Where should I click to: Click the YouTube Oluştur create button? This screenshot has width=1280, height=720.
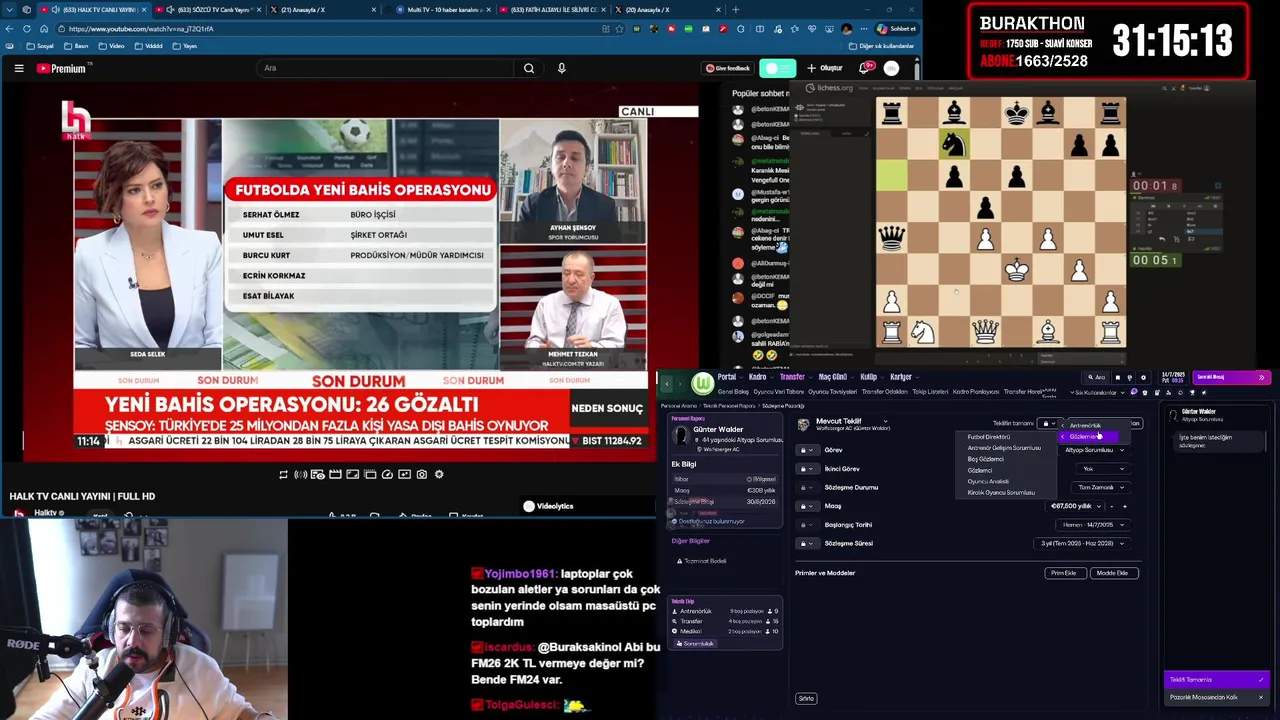click(825, 68)
